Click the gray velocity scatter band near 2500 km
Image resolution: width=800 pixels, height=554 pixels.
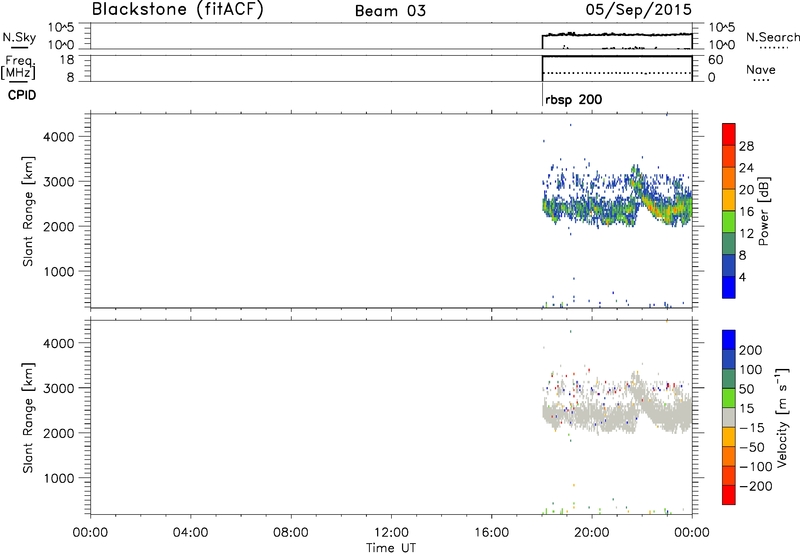click(617, 415)
